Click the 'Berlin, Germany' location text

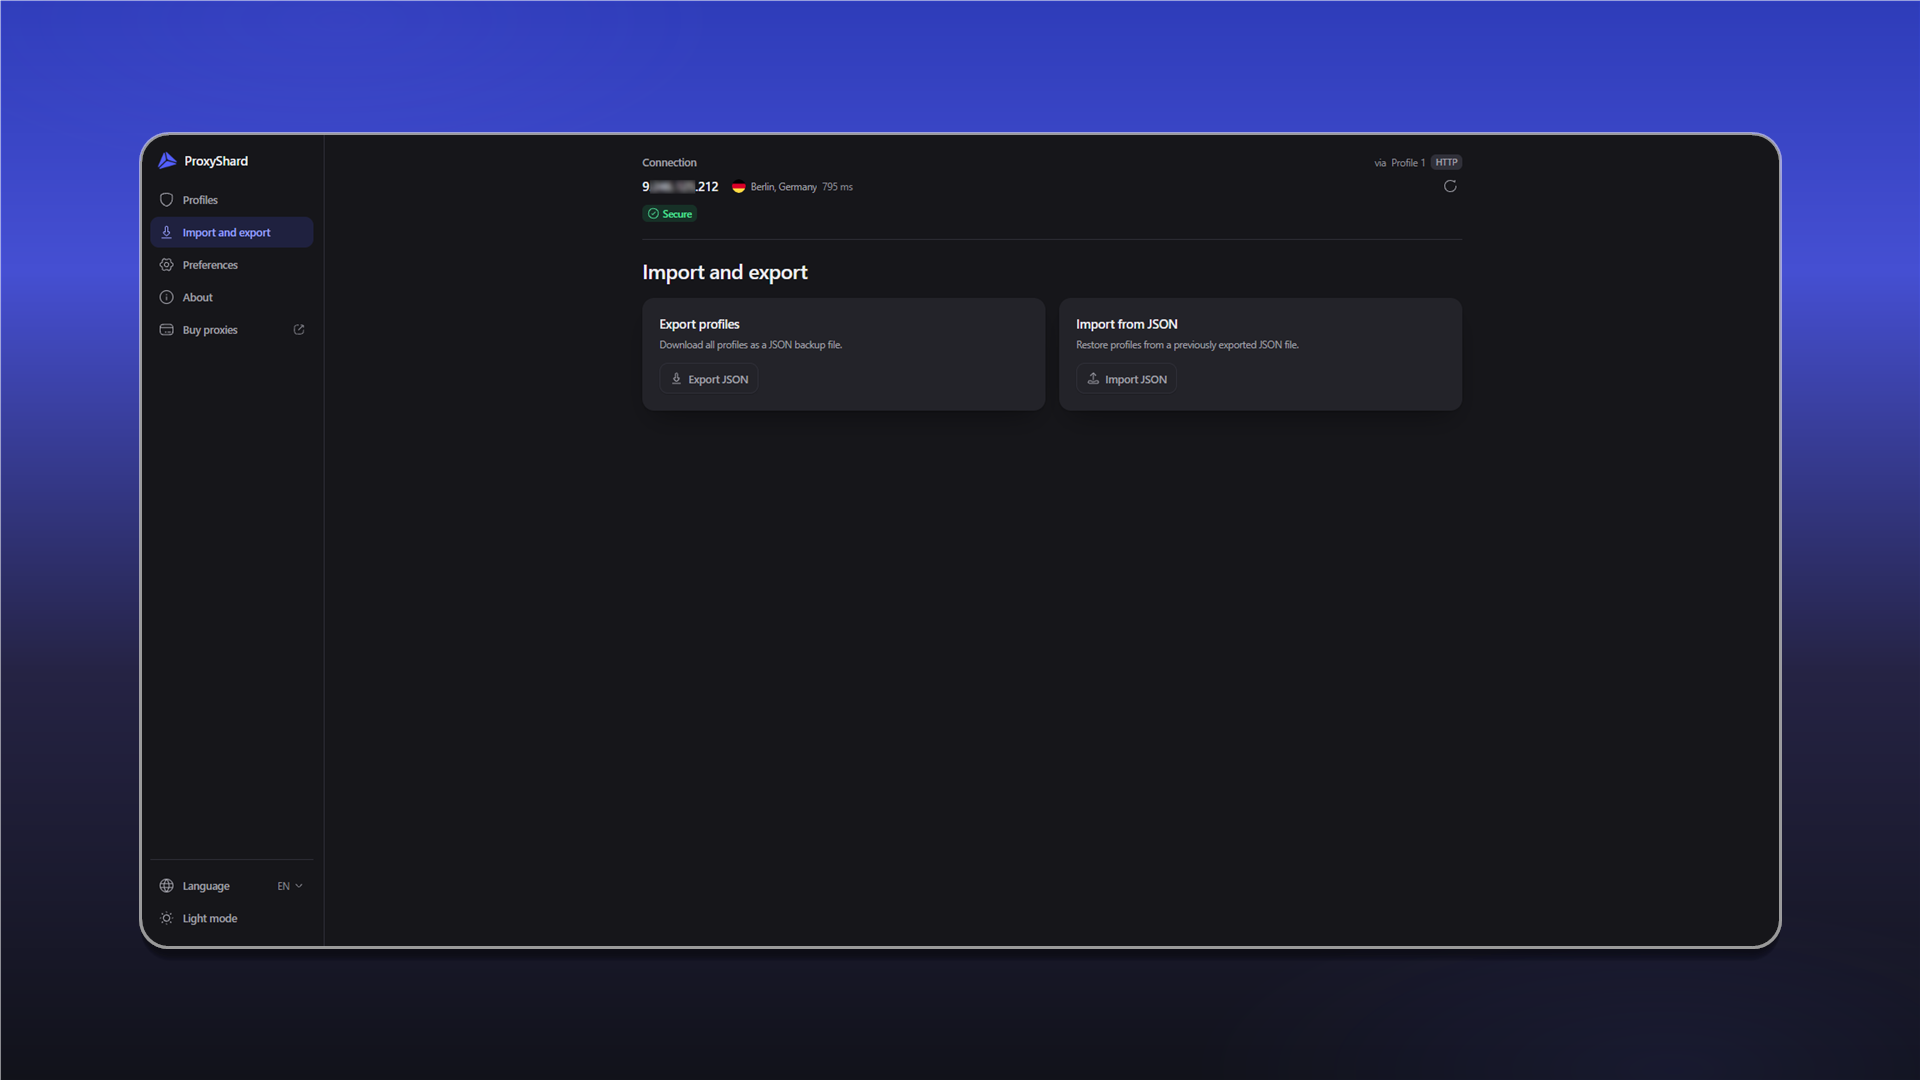click(x=783, y=187)
